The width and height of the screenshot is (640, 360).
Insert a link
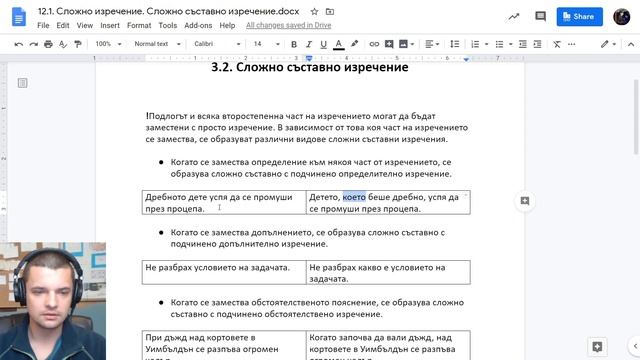coord(374,44)
